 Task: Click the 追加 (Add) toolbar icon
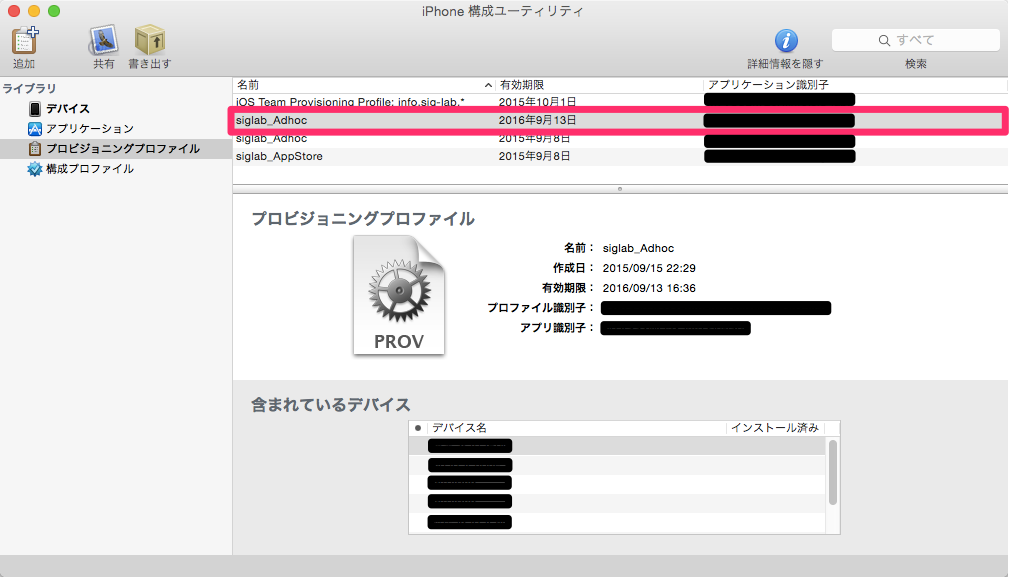click(25, 41)
